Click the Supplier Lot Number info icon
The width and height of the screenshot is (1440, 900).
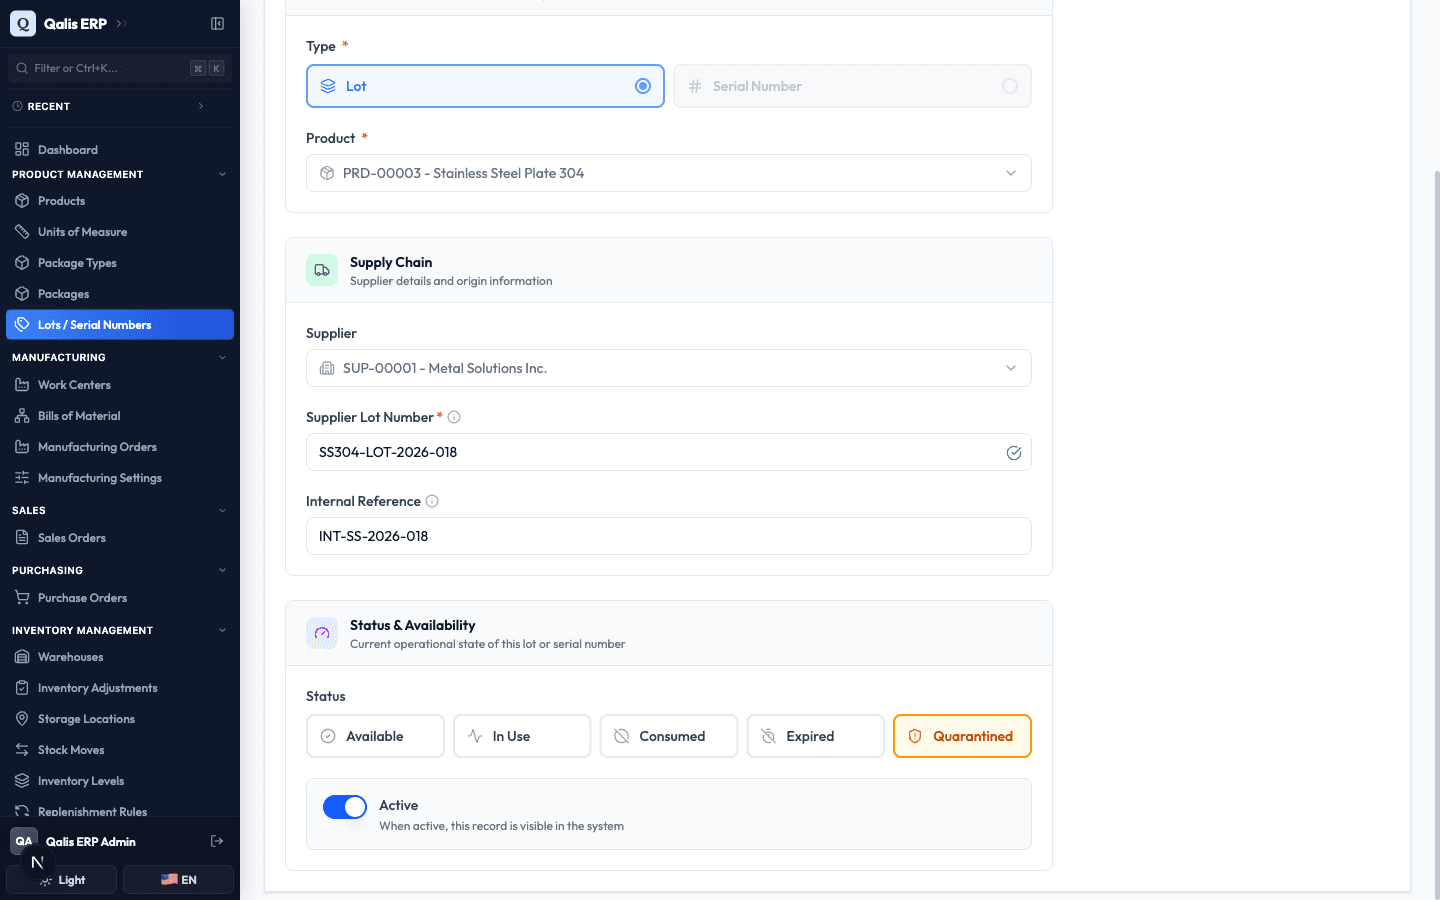[454, 417]
